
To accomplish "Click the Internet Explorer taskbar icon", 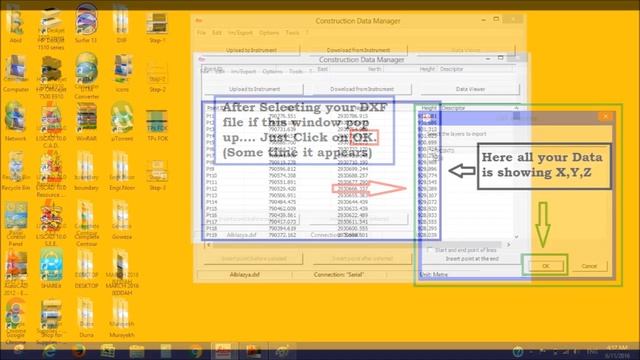I will pos(49,351).
